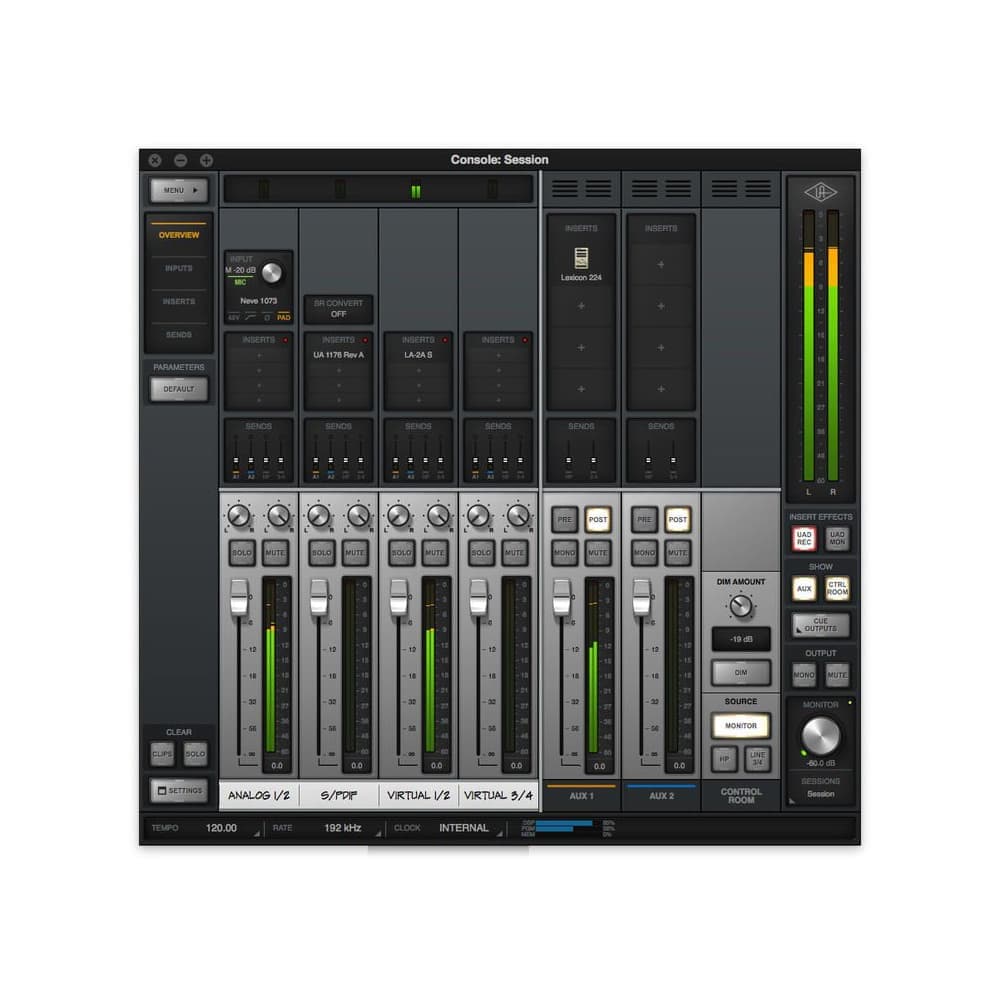Viewport: 1000px width, 1000px height.
Task: Solo the ANALOG 1/2 channel
Action: pyautogui.click(x=242, y=552)
